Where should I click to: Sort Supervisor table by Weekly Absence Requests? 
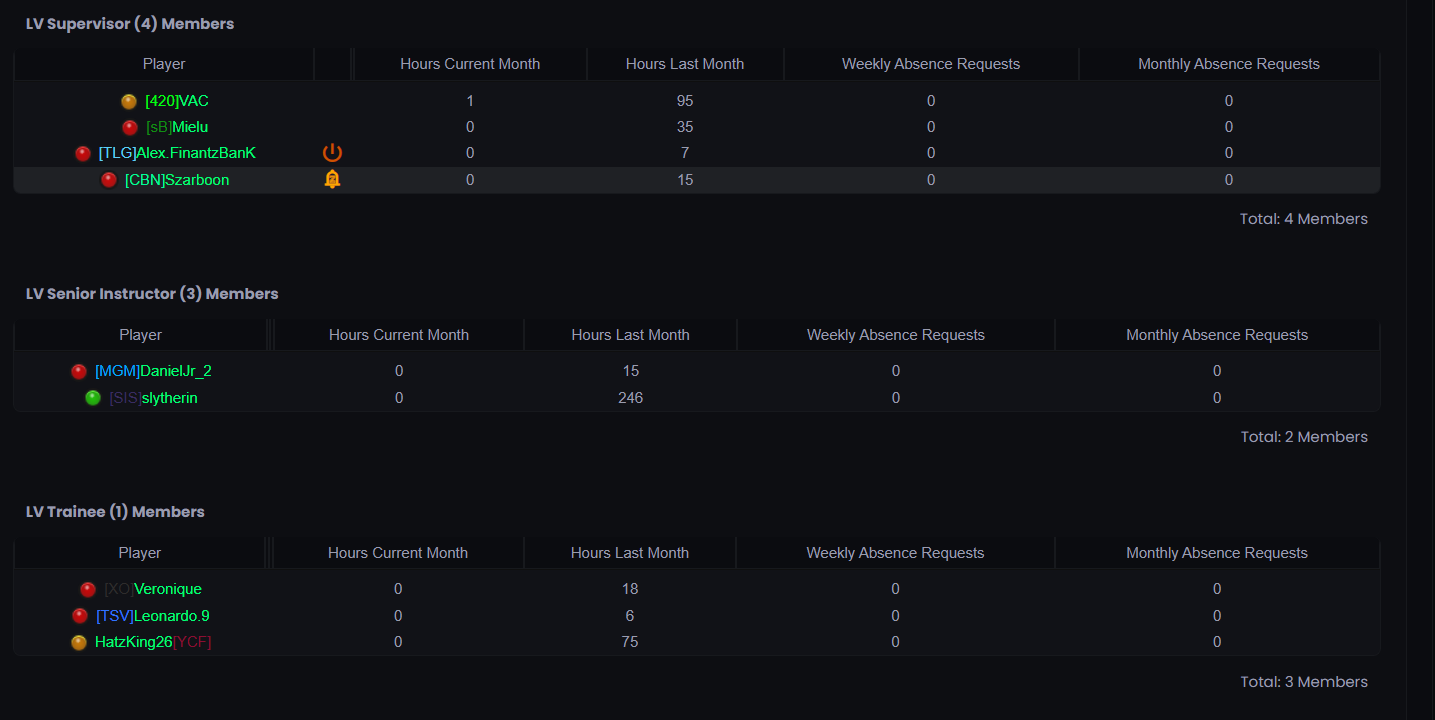(x=931, y=64)
